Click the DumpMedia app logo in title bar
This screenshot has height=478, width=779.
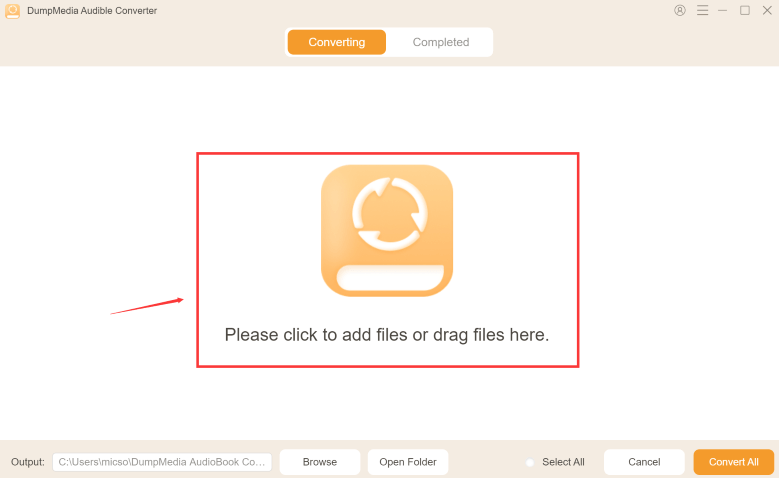pyautogui.click(x=12, y=11)
